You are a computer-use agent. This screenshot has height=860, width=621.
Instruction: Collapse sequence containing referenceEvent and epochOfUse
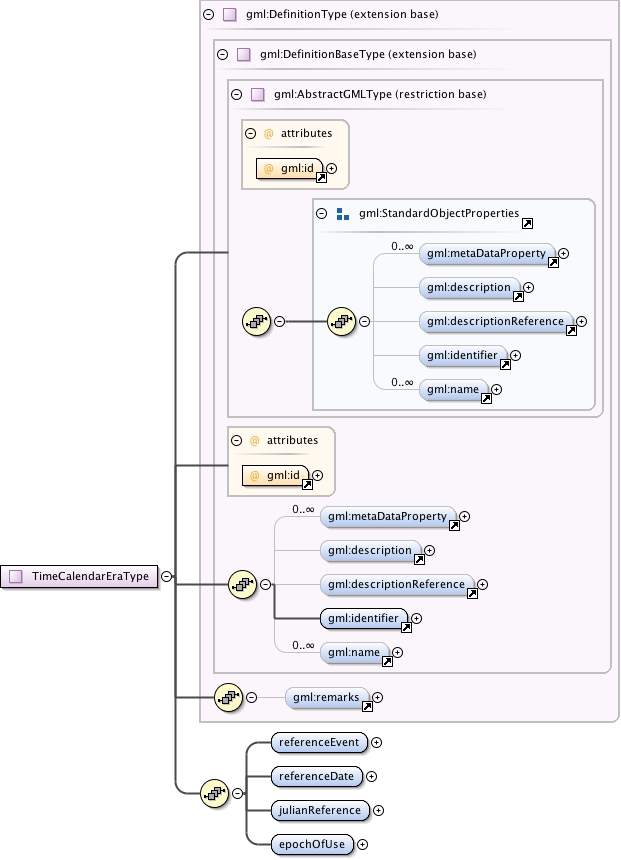pyautogui.click(x=237, y=793)
